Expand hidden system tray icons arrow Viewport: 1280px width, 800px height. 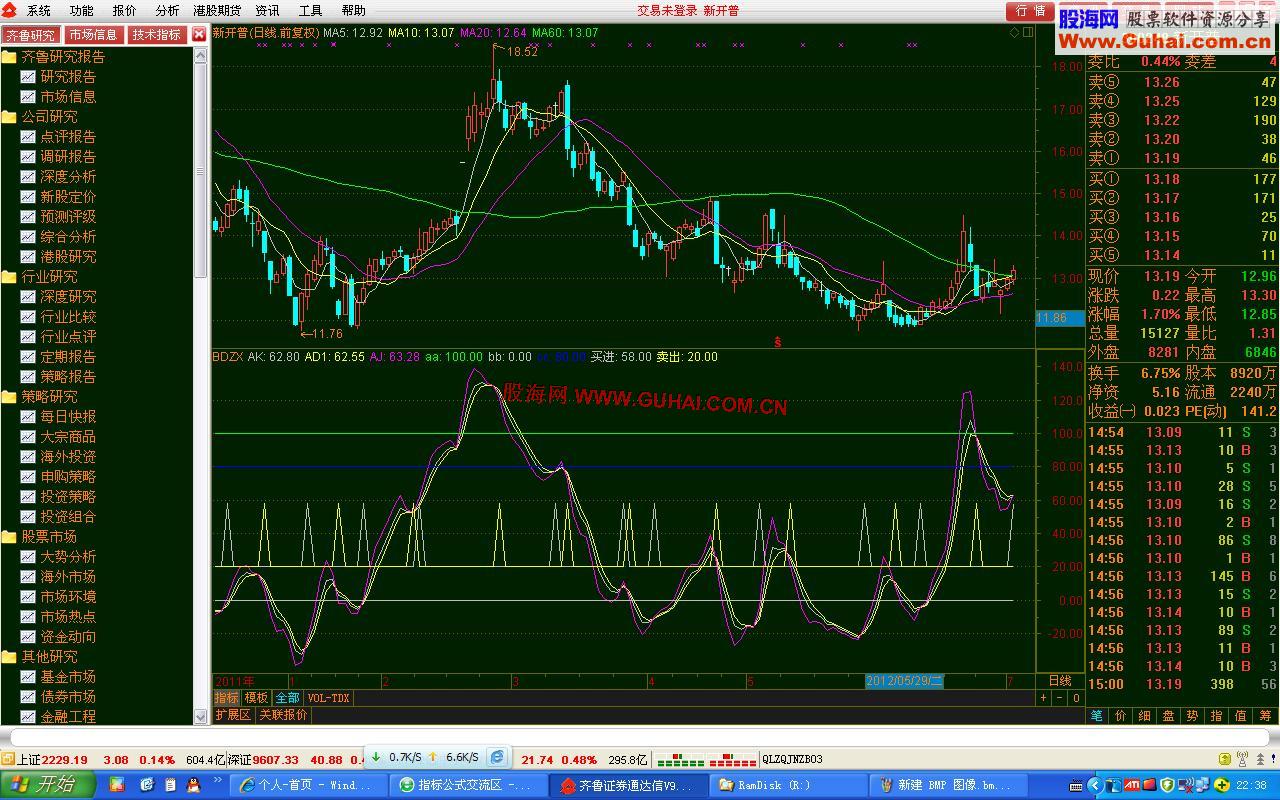point(1097,785)
